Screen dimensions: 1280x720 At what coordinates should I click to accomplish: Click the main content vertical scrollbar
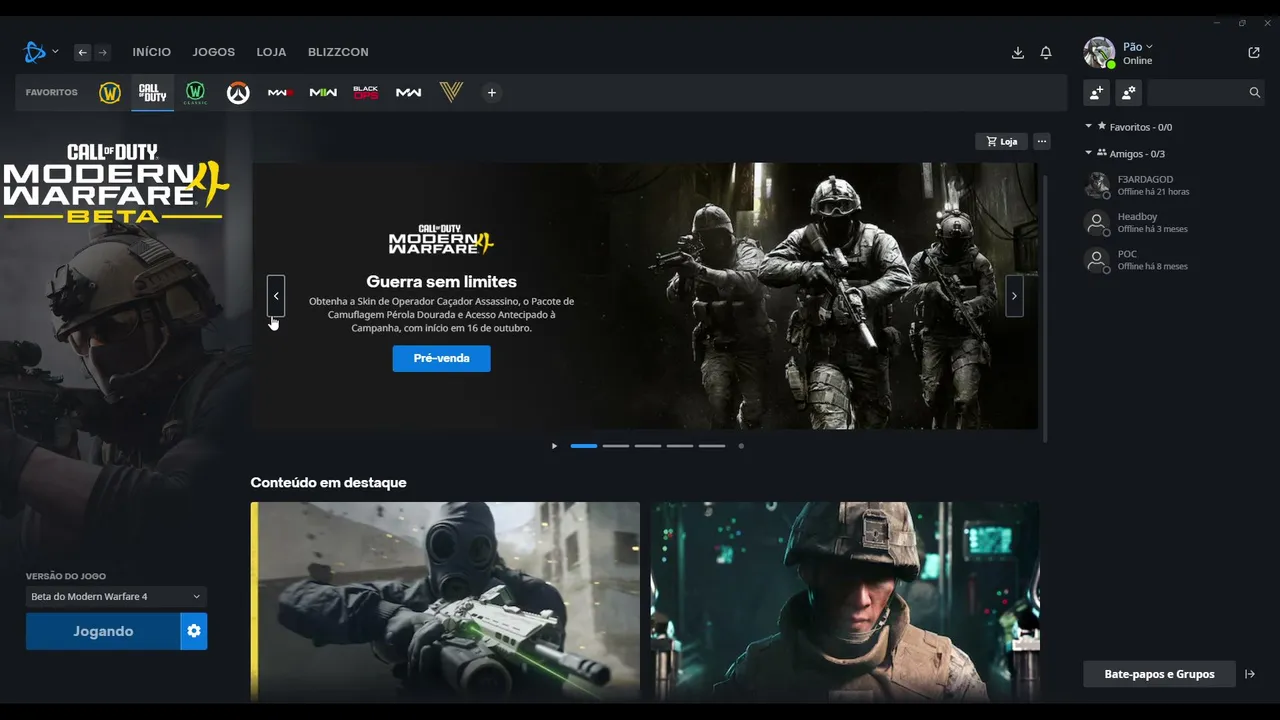pos(1046,308)
